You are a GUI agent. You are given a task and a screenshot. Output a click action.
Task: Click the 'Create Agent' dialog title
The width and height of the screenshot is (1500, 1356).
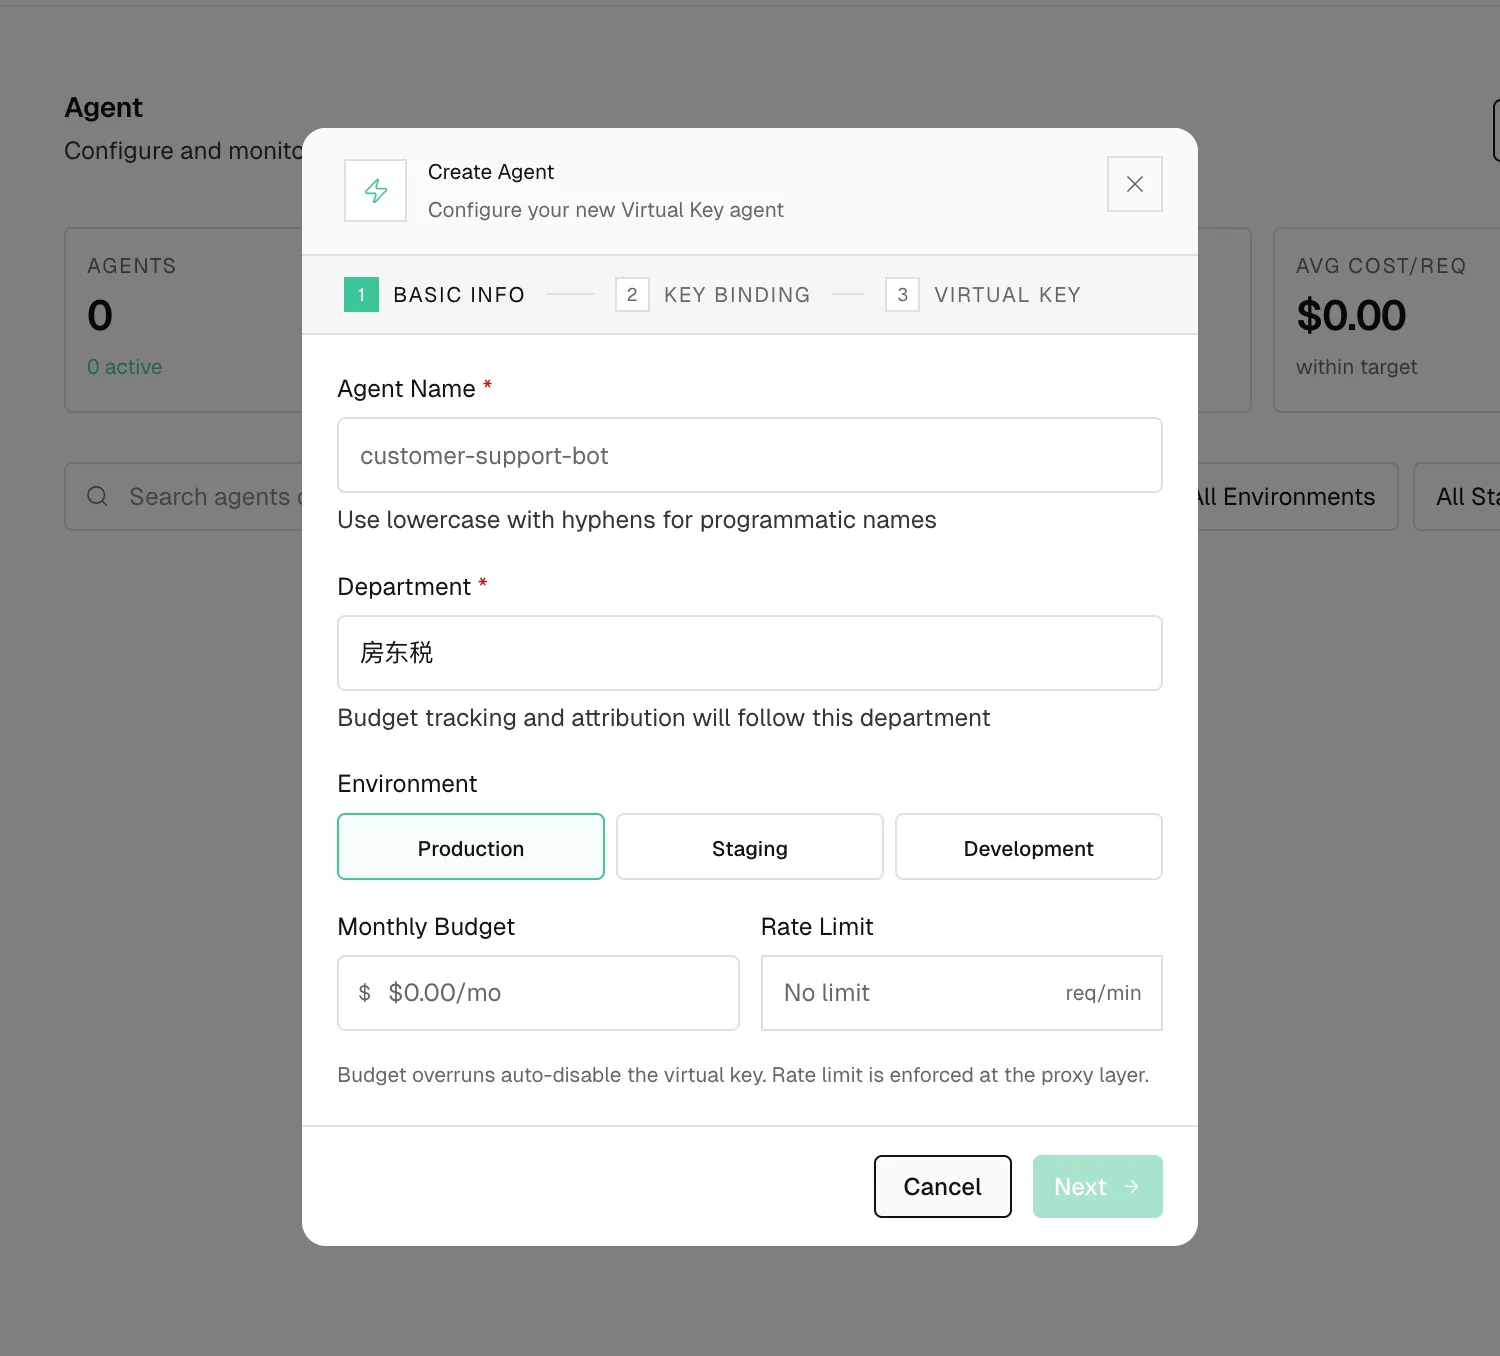click(491, 172)
